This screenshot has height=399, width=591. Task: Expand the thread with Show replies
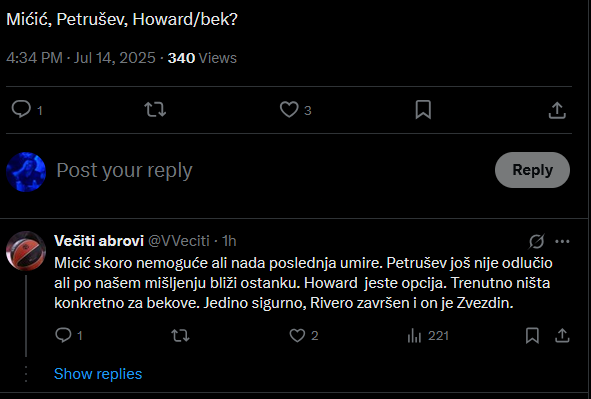pyautogui.click(x=98, y=374)
